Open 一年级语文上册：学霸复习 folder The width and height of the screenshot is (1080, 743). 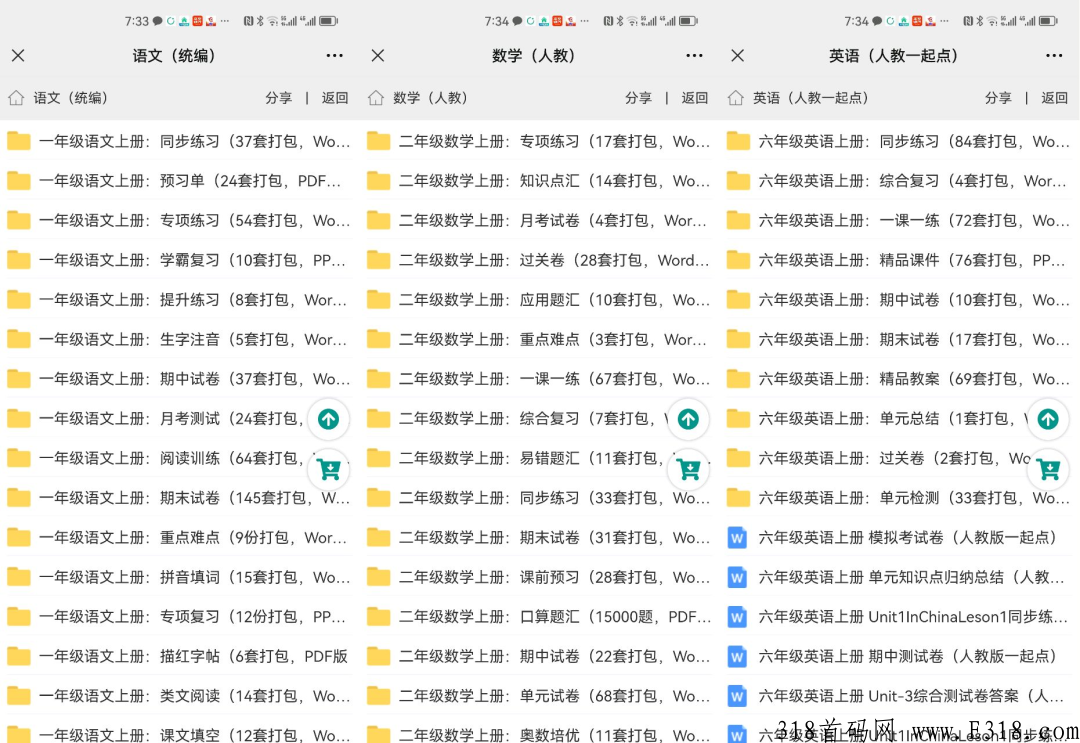(180, 260)
